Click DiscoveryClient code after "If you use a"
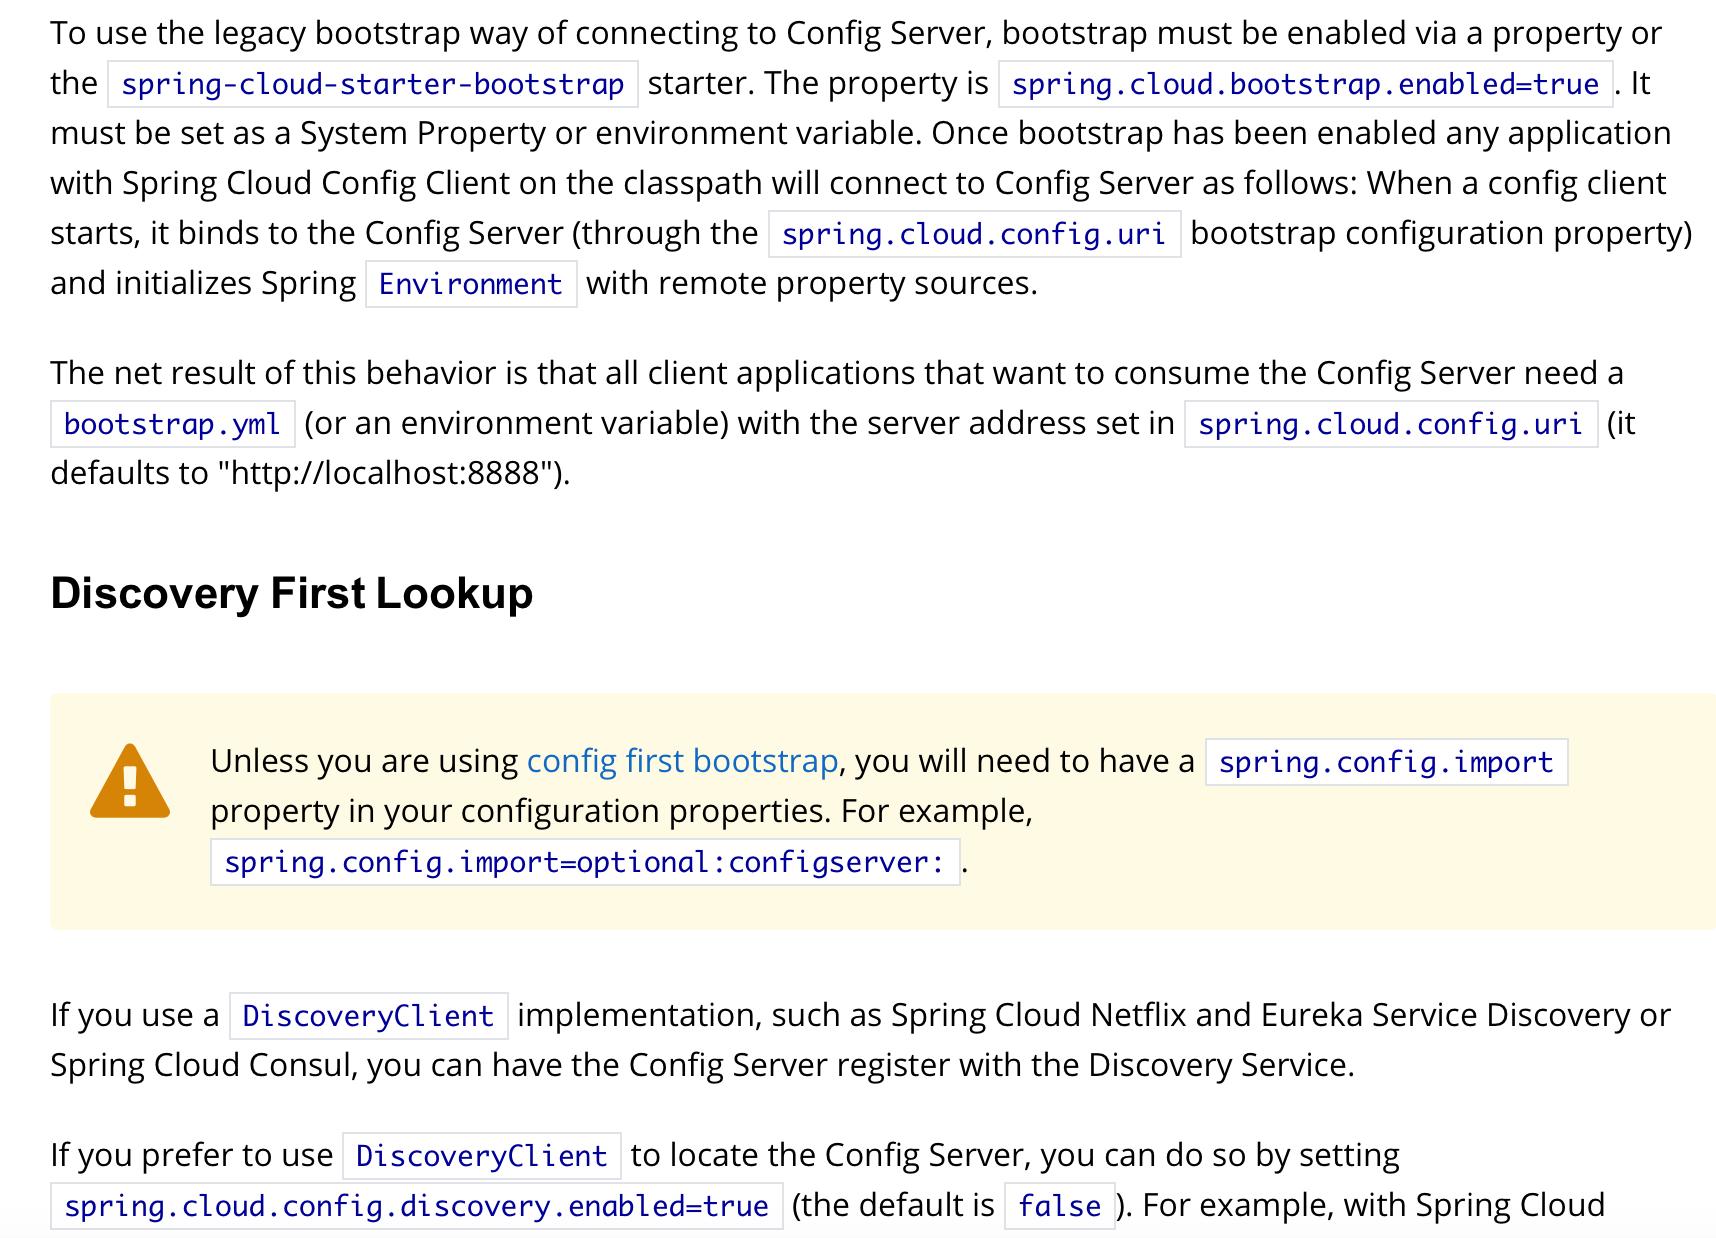1716x1238 pixels. point(368,1016)
